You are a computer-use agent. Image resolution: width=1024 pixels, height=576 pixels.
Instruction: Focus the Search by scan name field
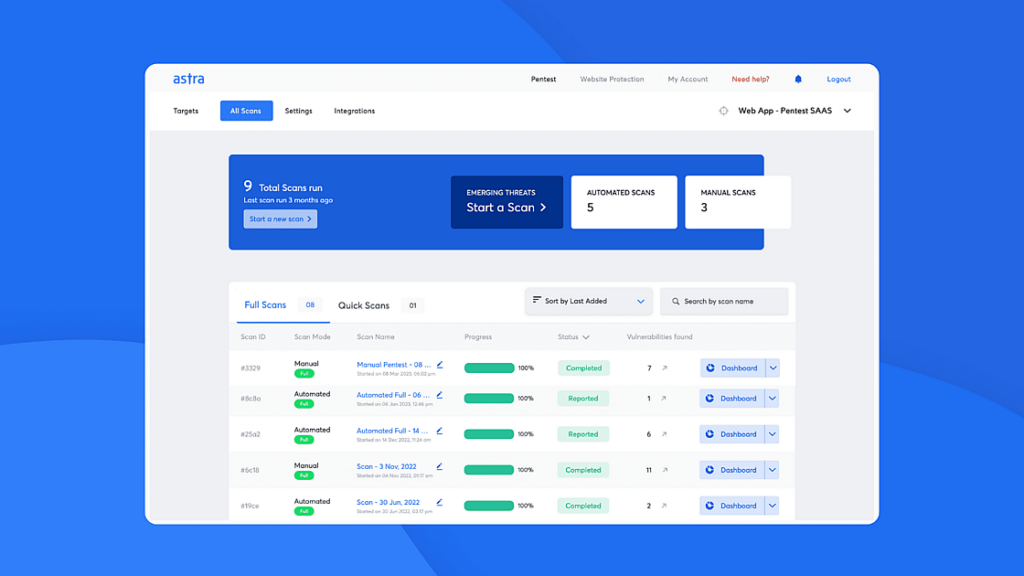[x=724, y=302]
